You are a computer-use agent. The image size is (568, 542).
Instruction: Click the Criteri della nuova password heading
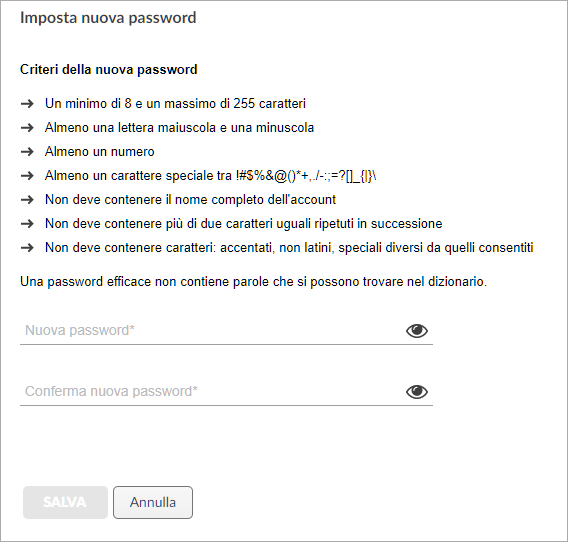click(x=109, y=69)
